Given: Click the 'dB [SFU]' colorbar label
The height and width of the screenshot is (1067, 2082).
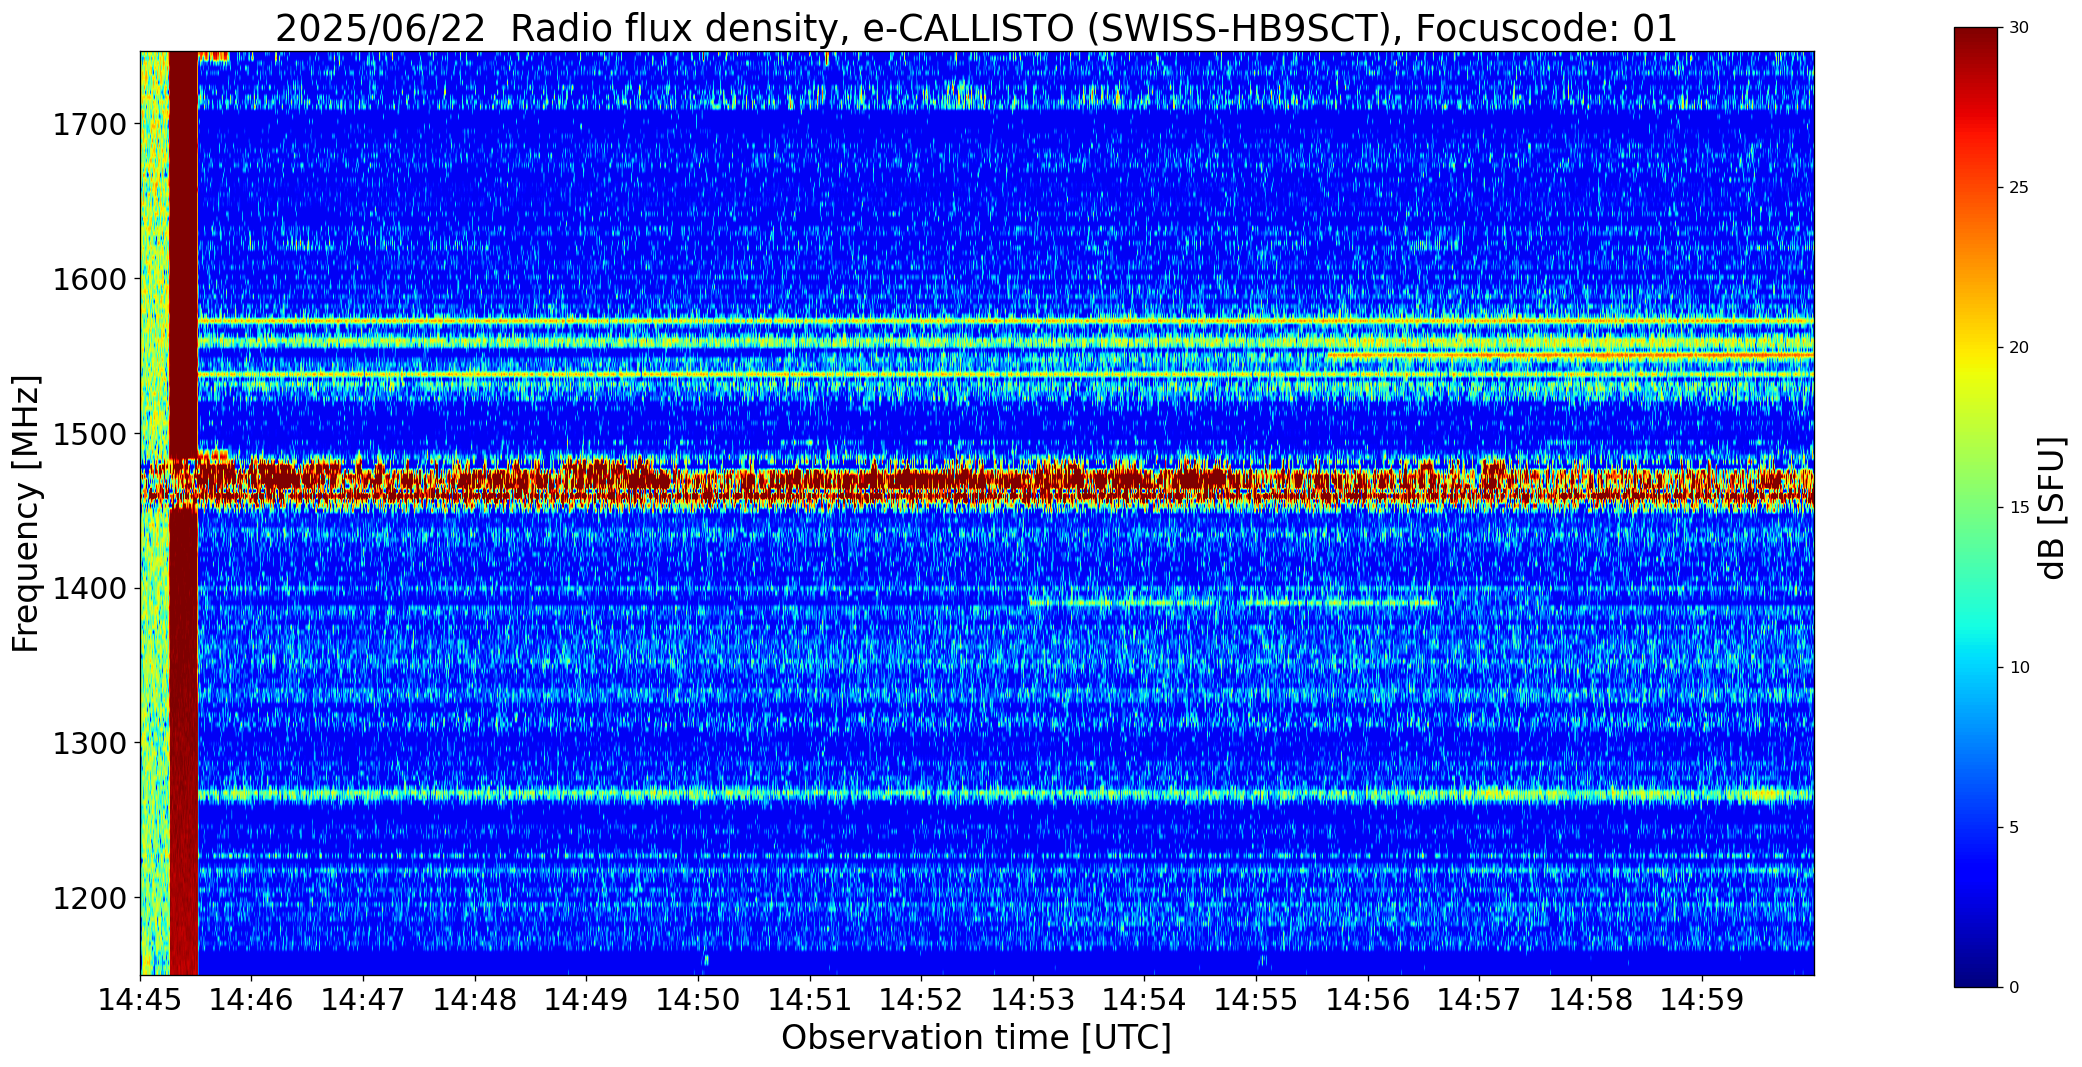Looking at the screenshot, I should 2052,508.
